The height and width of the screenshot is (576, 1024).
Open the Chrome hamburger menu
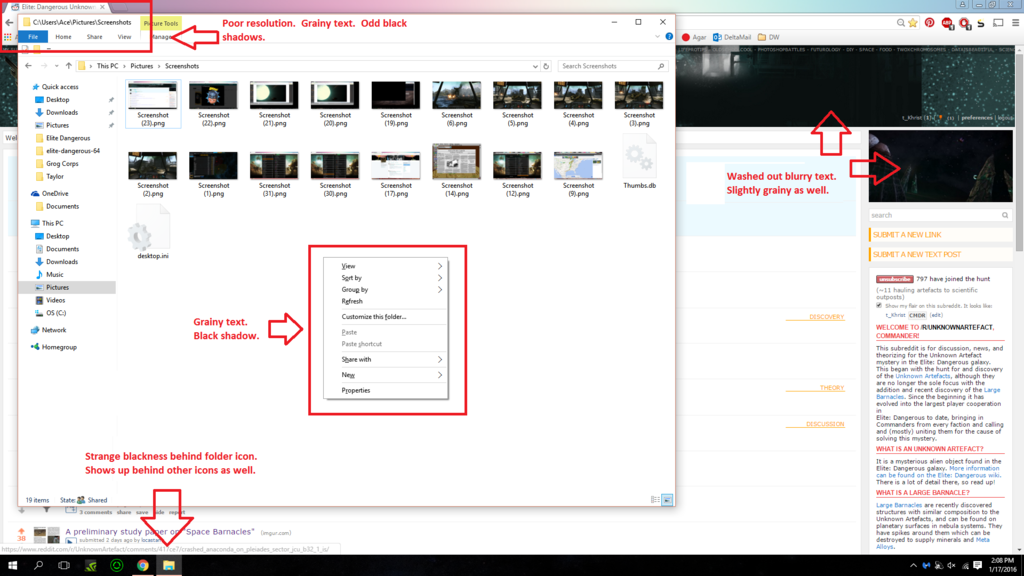(x=1016, y=23)
